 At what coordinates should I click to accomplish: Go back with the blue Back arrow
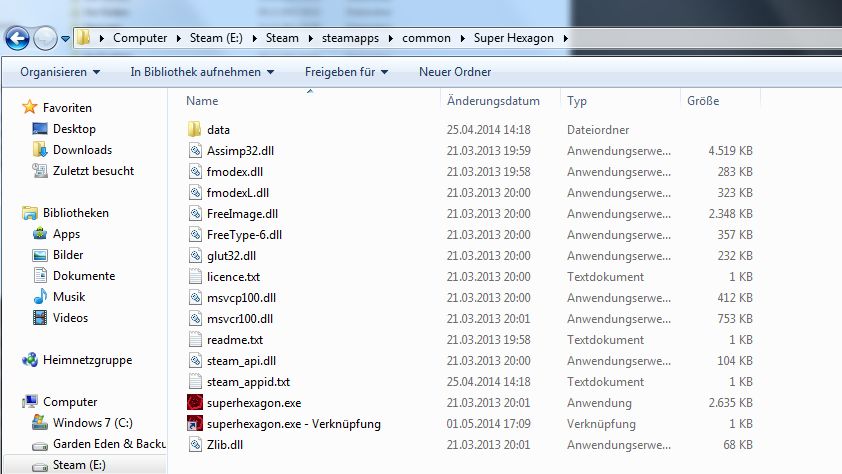[17, 39]
